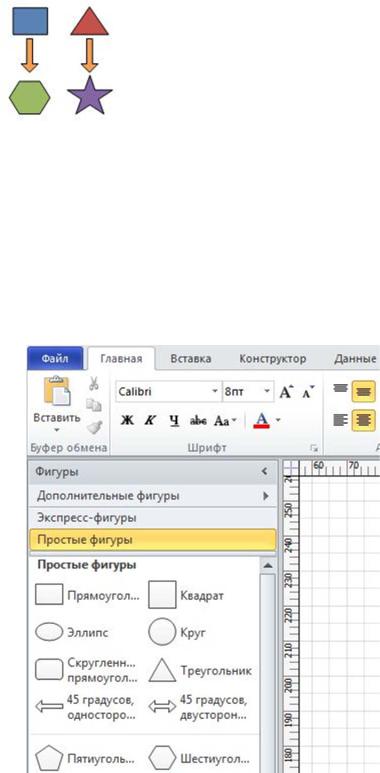Toggle align middle vertically button
This screenshot has width=380, height=773.
(363, 391)
